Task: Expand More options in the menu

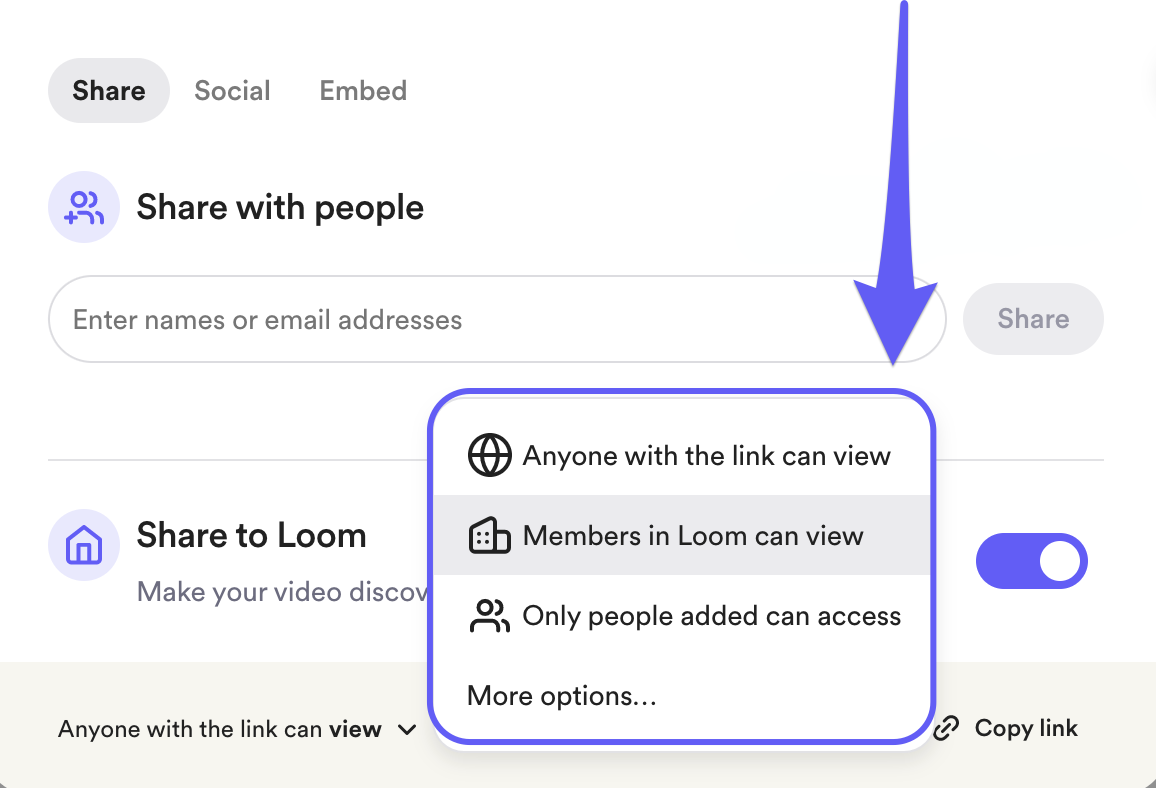Action: (x=561, y=695)
